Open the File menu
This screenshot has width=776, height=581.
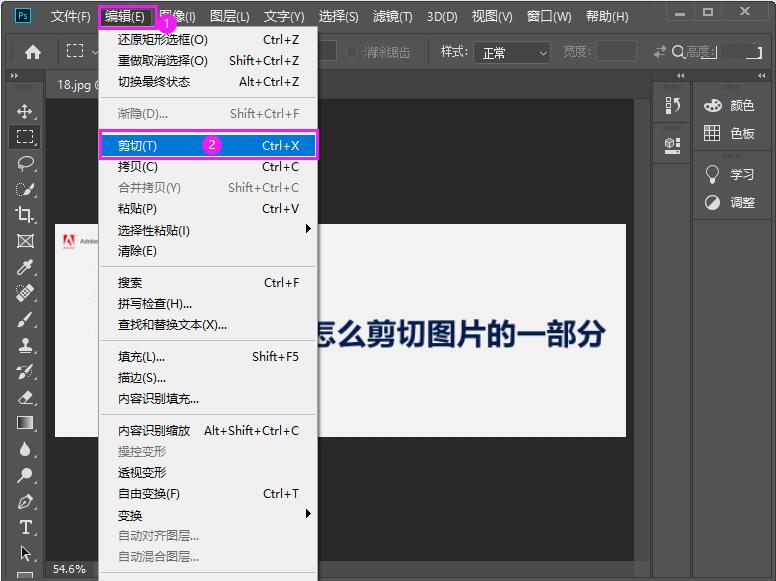(x=71, y=16)
